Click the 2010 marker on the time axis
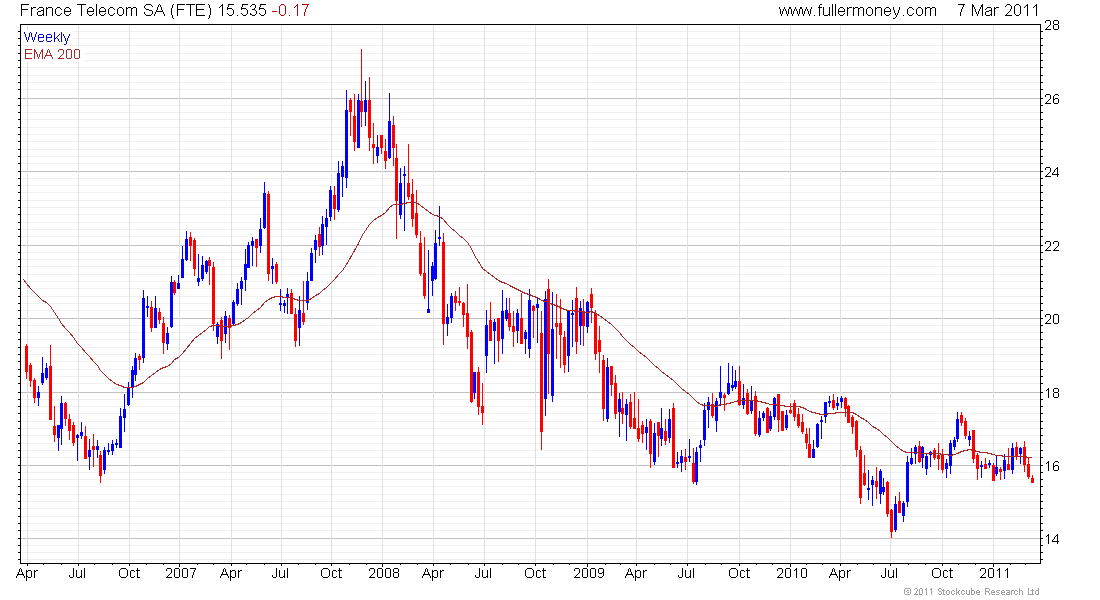This screenshot has width=1100, height=600. [791, 574]
